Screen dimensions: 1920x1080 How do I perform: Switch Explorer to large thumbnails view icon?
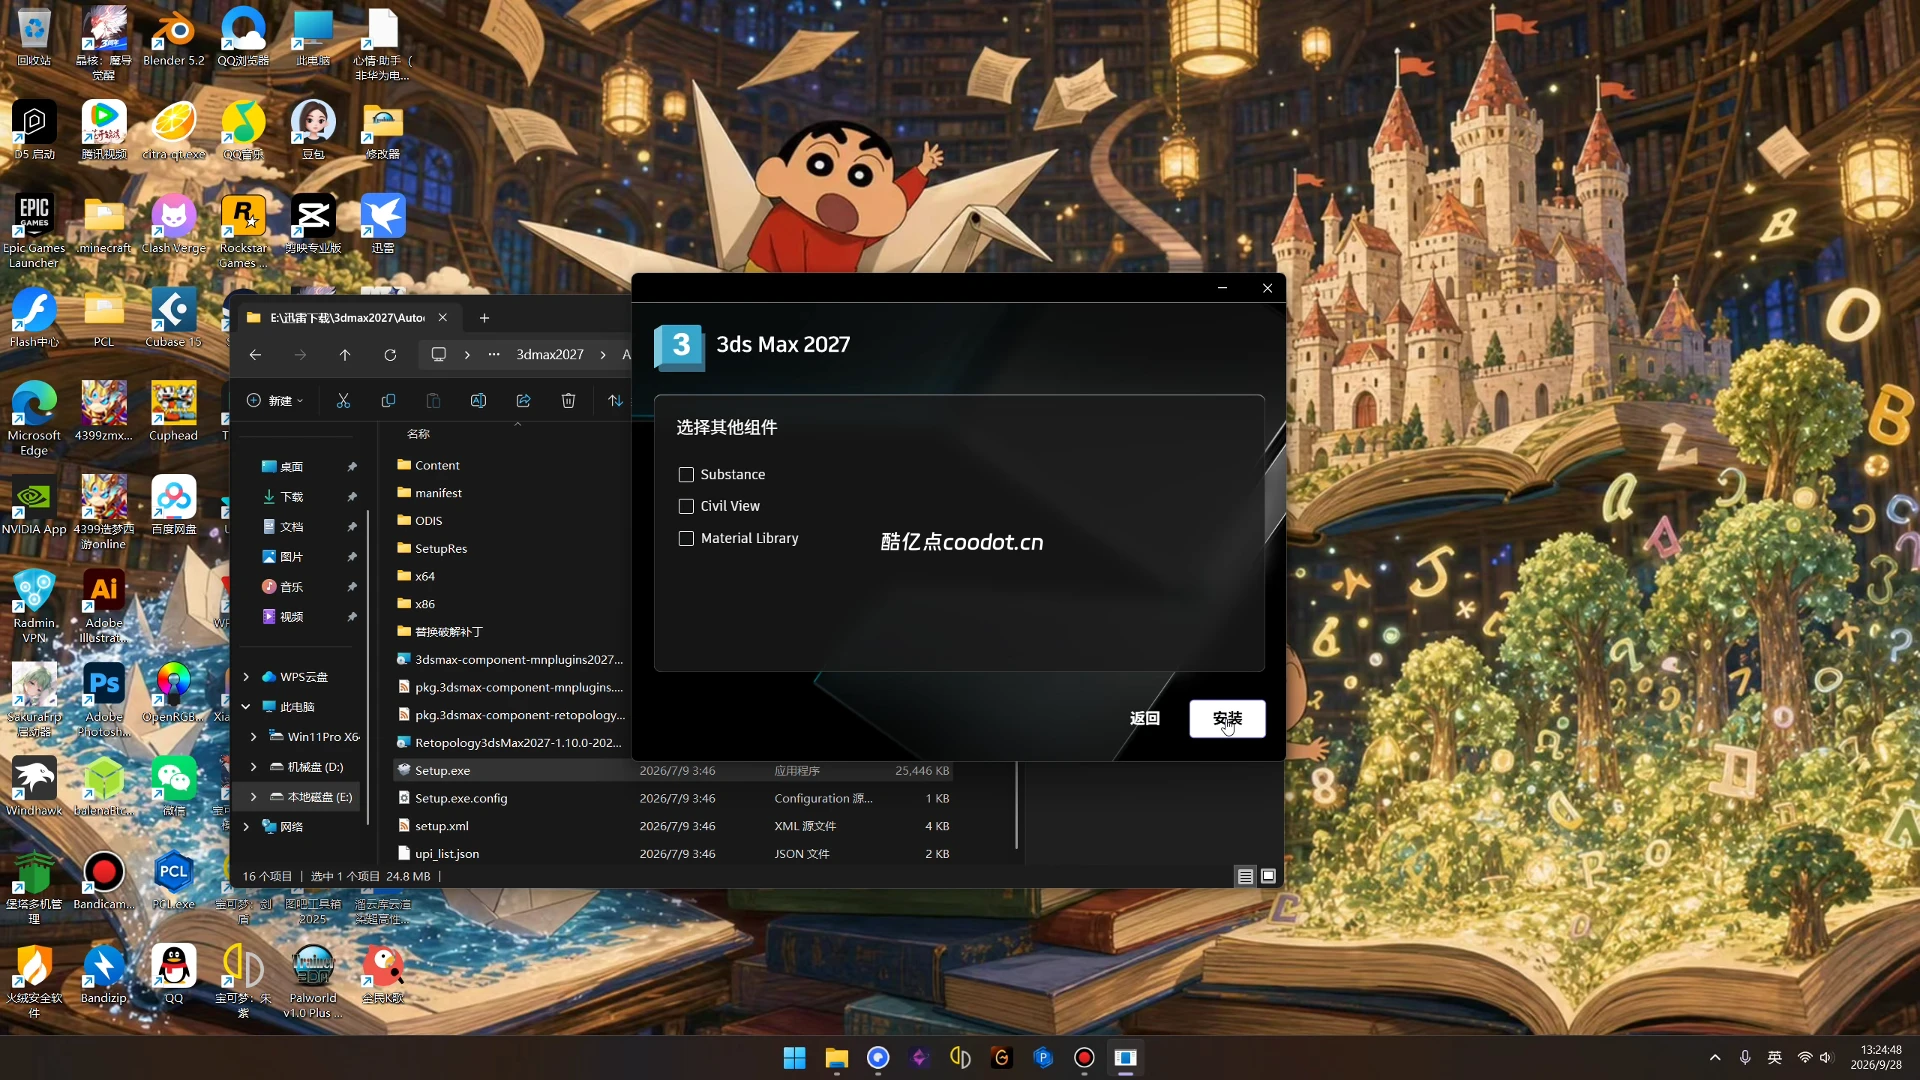(1268, 876)
